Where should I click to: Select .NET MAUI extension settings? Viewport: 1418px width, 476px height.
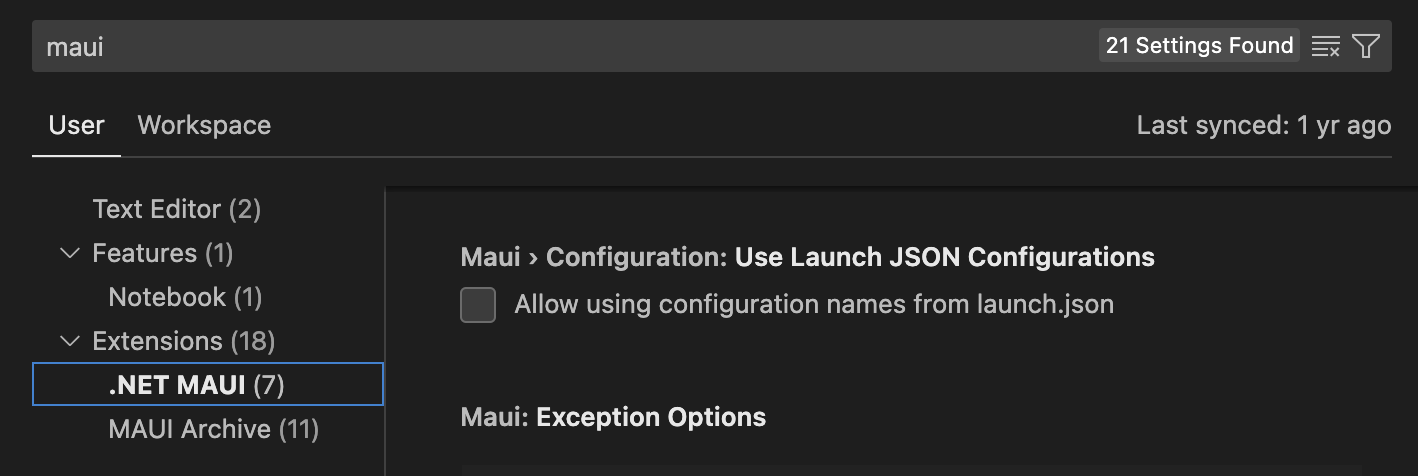[x=208, y=385]
